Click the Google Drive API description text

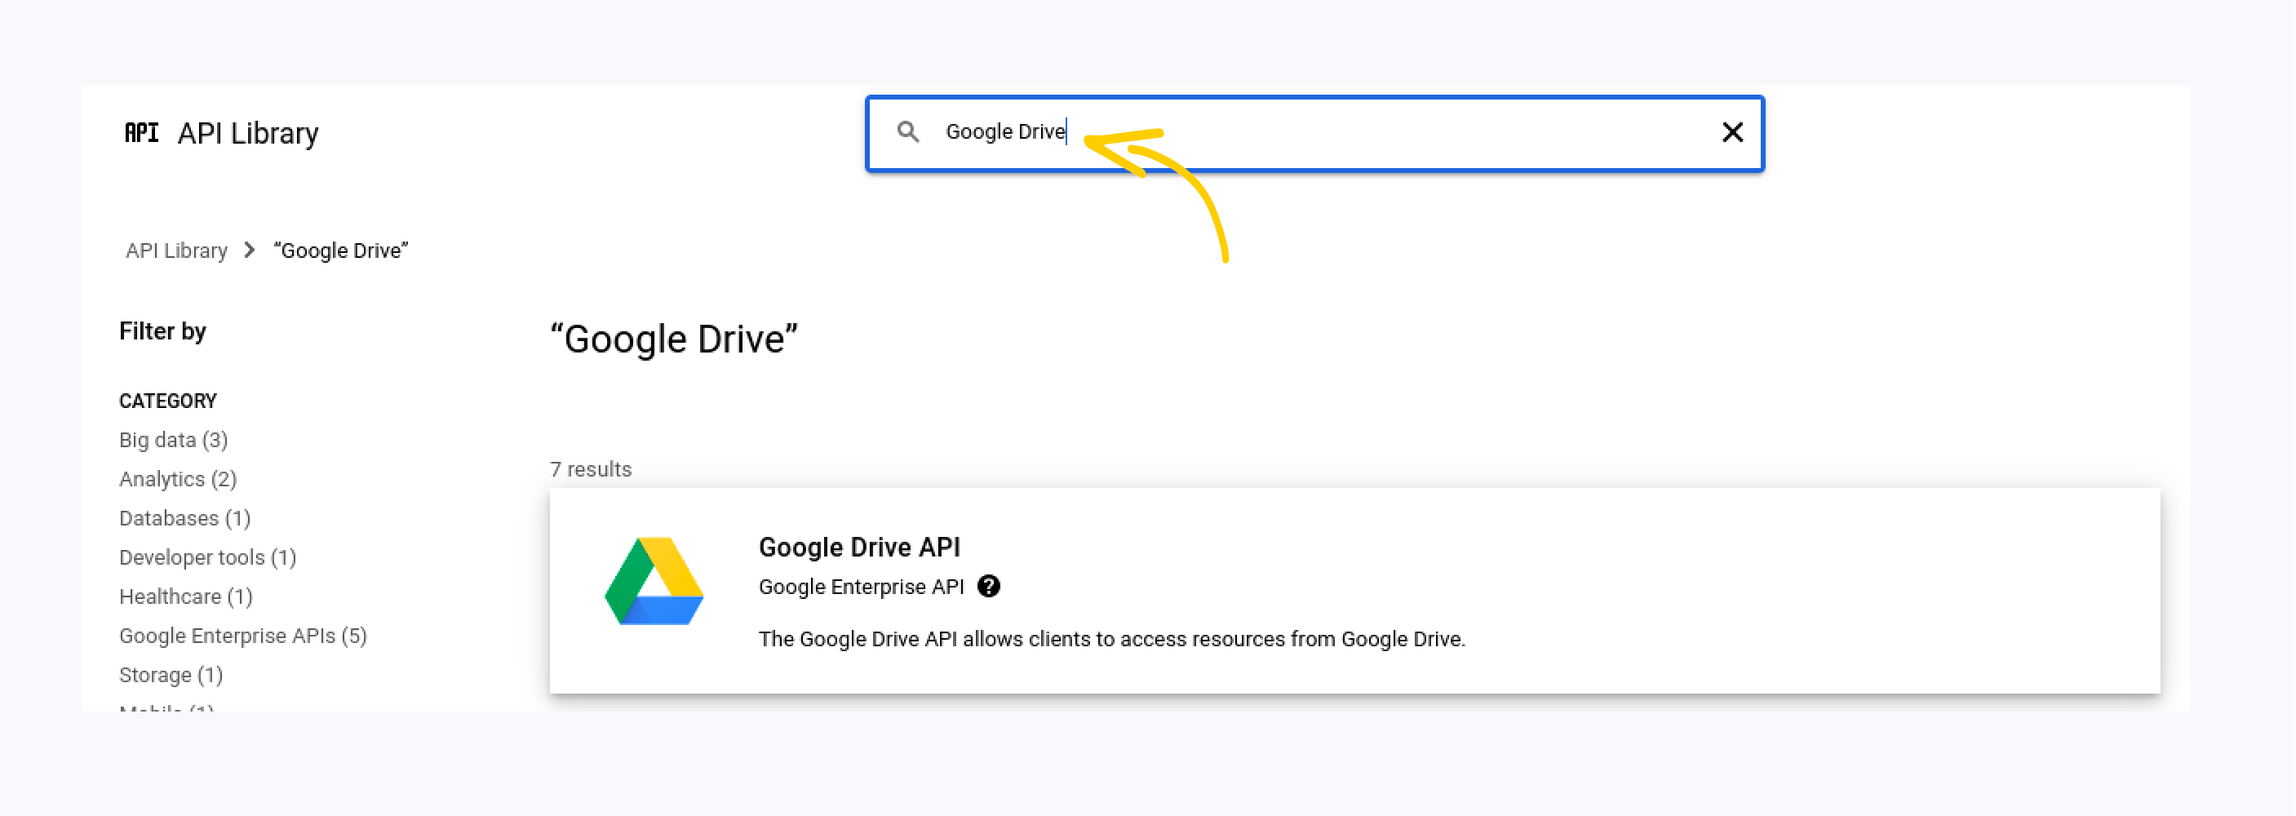pos(1111,639)
